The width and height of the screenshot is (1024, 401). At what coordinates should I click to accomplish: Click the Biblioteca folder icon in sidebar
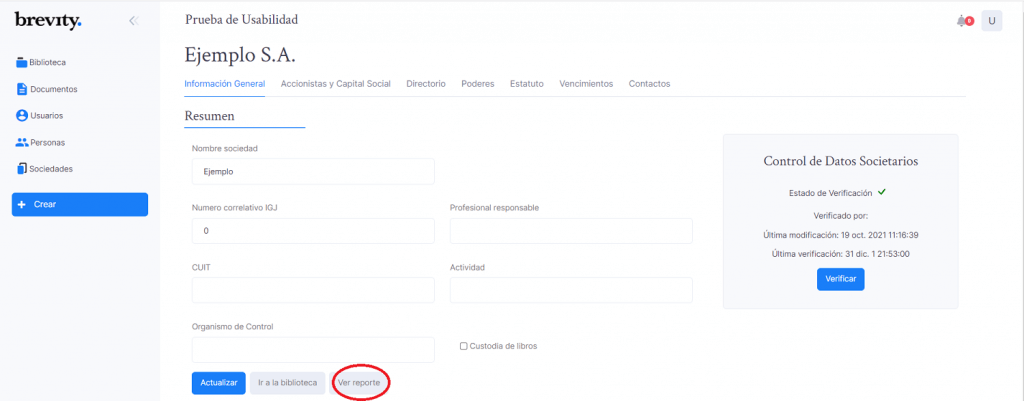22,63
